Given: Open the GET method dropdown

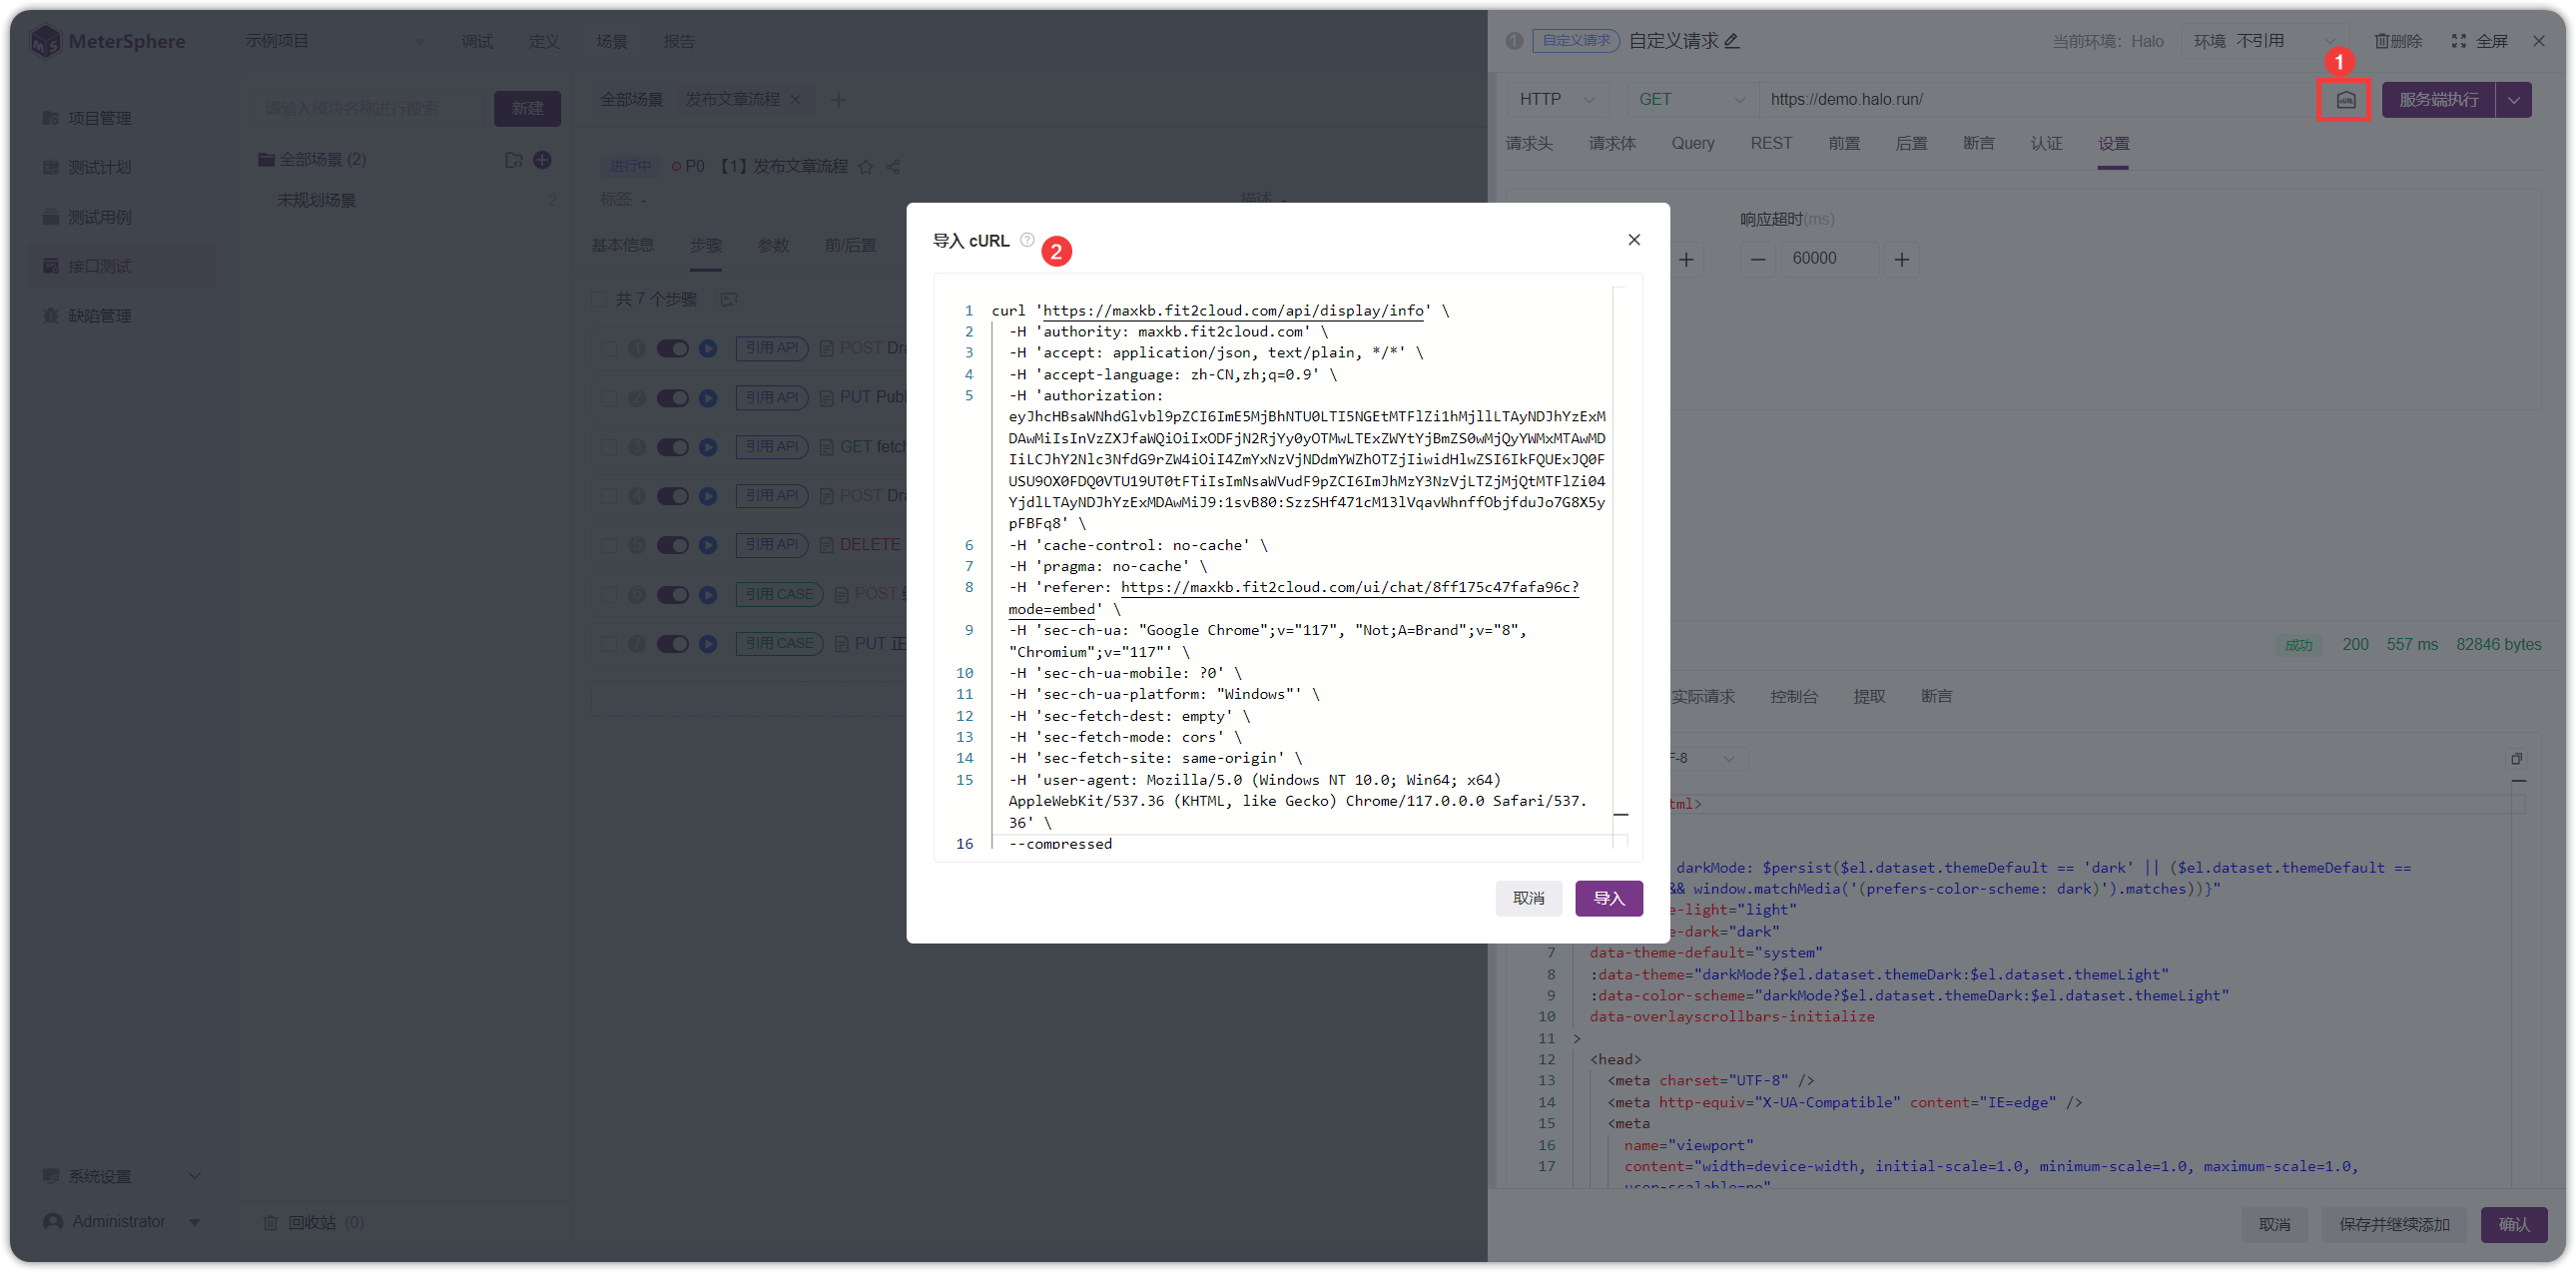Looking at the screenshot, I should click(x=1692, y=99).
